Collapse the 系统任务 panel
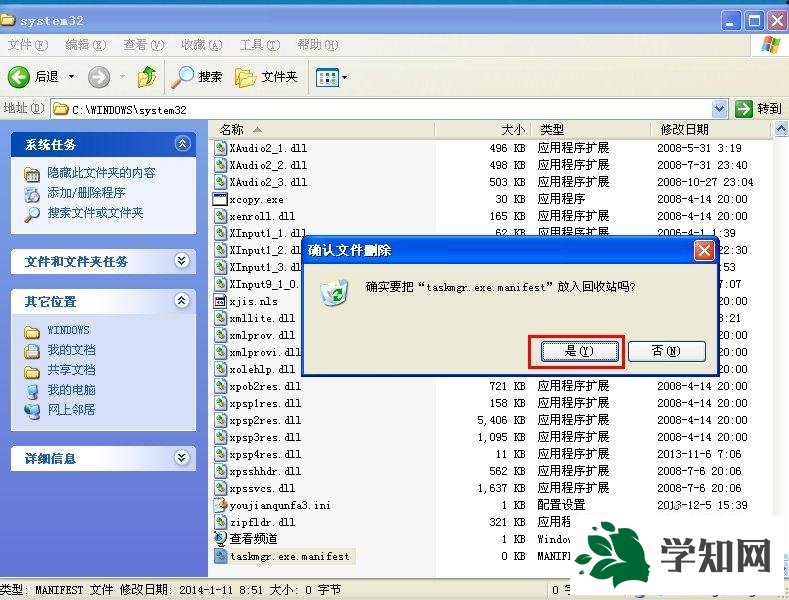789x600 pixels. (x=182, y=144)
